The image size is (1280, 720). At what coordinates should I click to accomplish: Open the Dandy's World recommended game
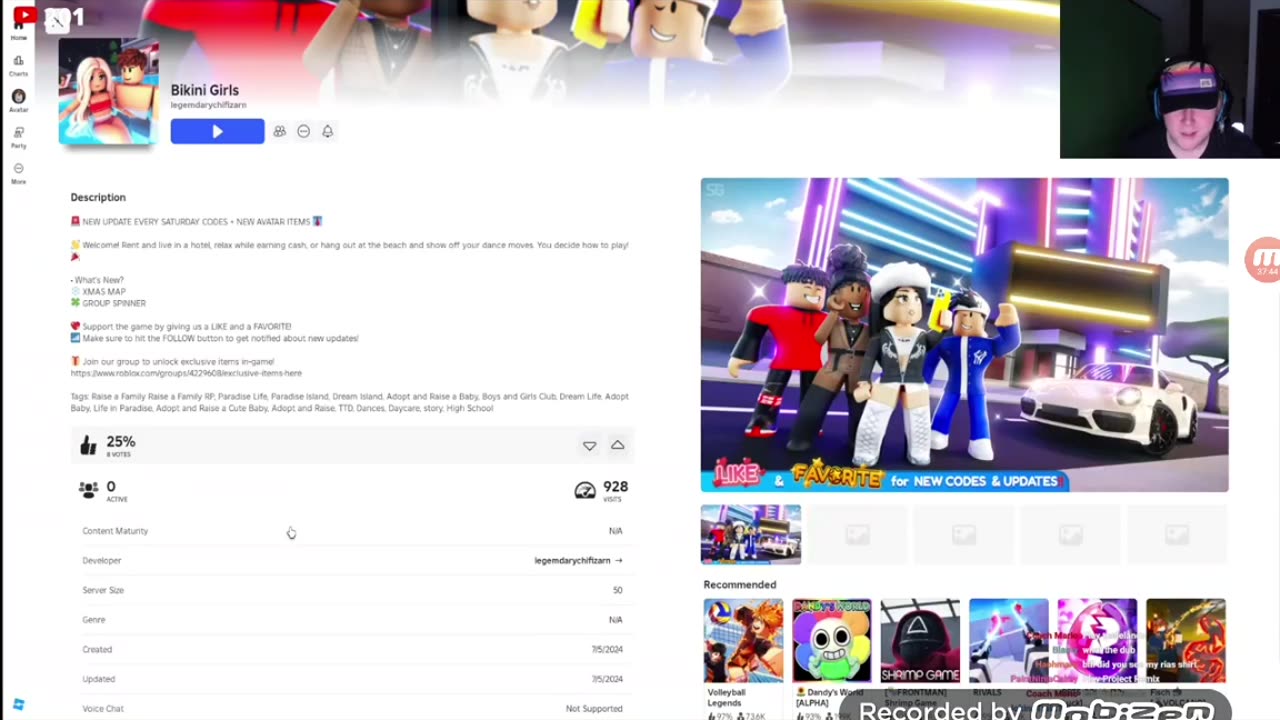[832, 640]
